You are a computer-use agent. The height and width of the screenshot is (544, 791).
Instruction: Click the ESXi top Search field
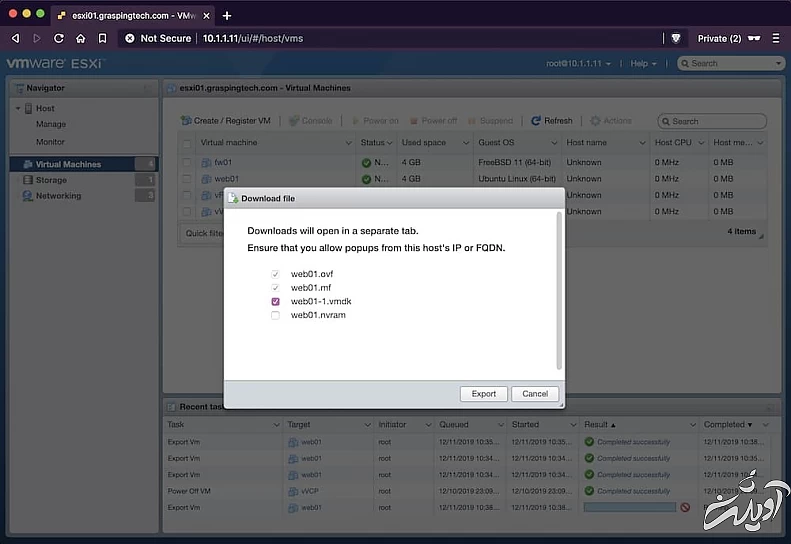[730, 63]
